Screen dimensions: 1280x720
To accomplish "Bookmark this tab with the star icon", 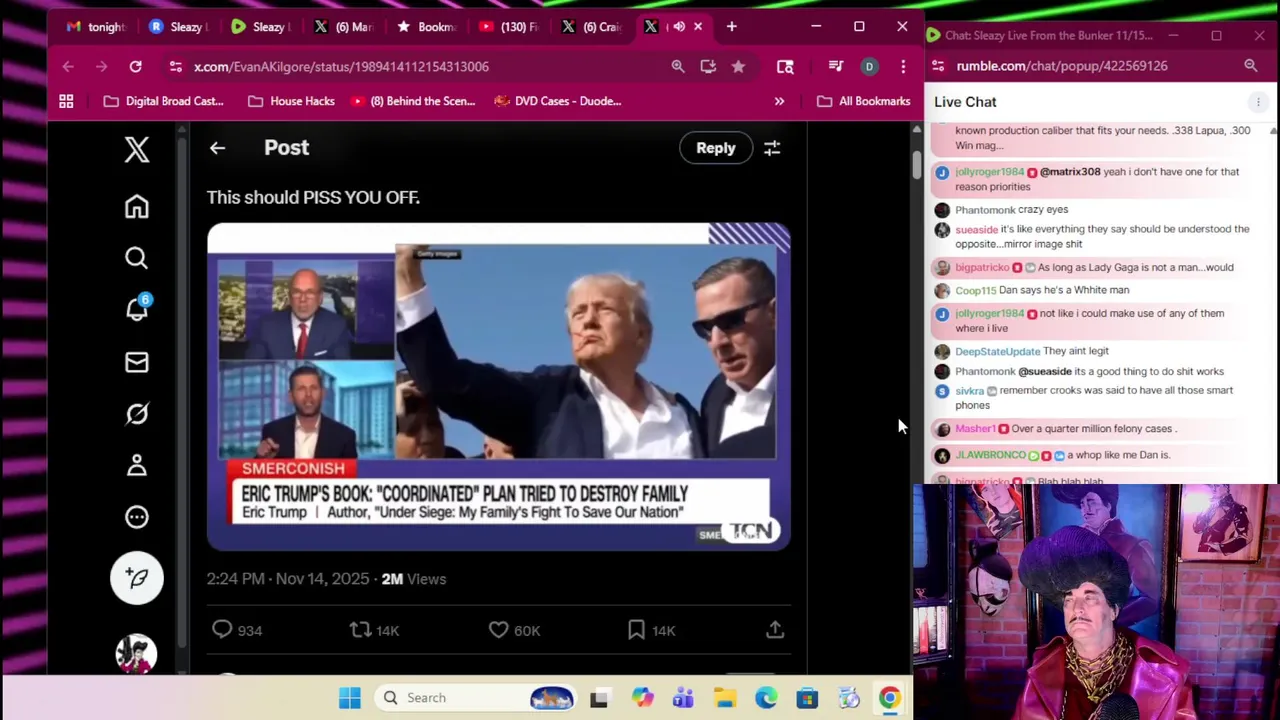I will click(x=738, y=66).
